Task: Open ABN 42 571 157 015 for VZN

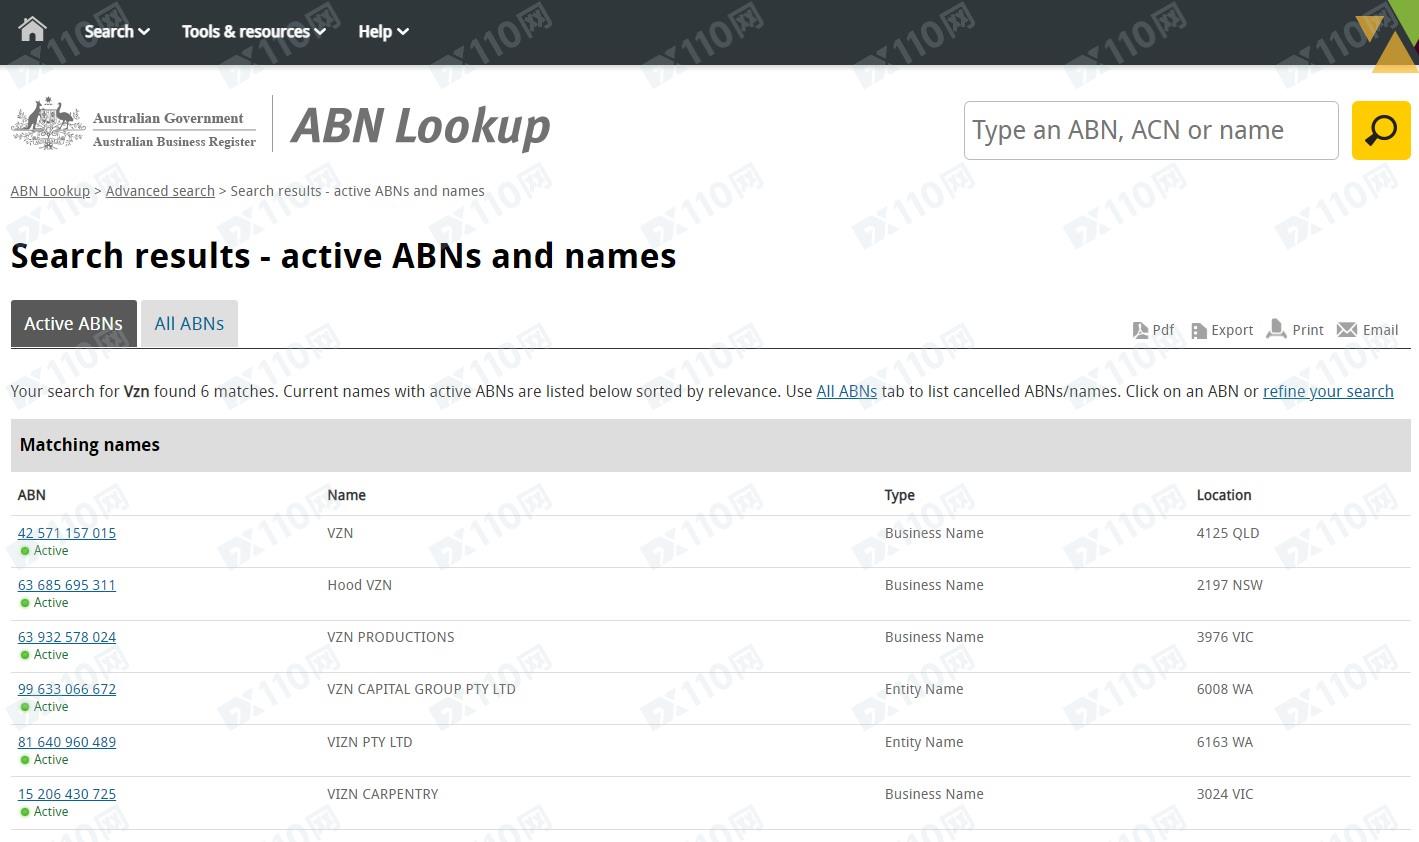Action: (67, 533)
